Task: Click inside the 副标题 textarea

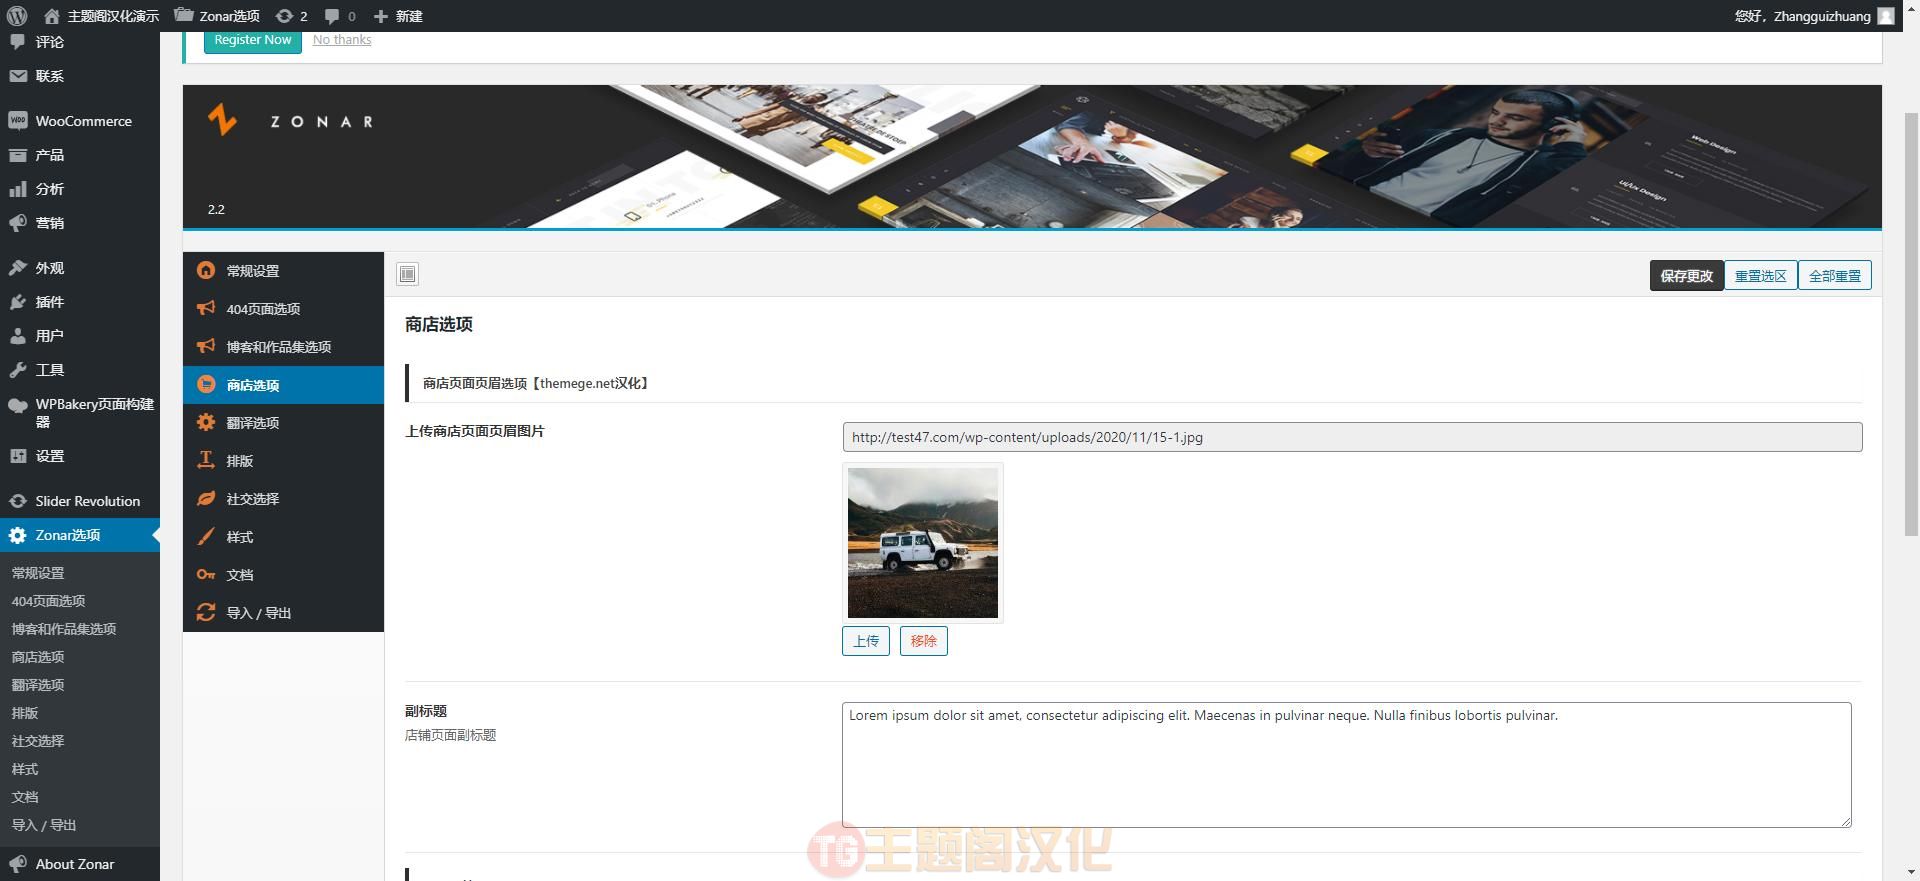Action: (x=1347, y=765)
